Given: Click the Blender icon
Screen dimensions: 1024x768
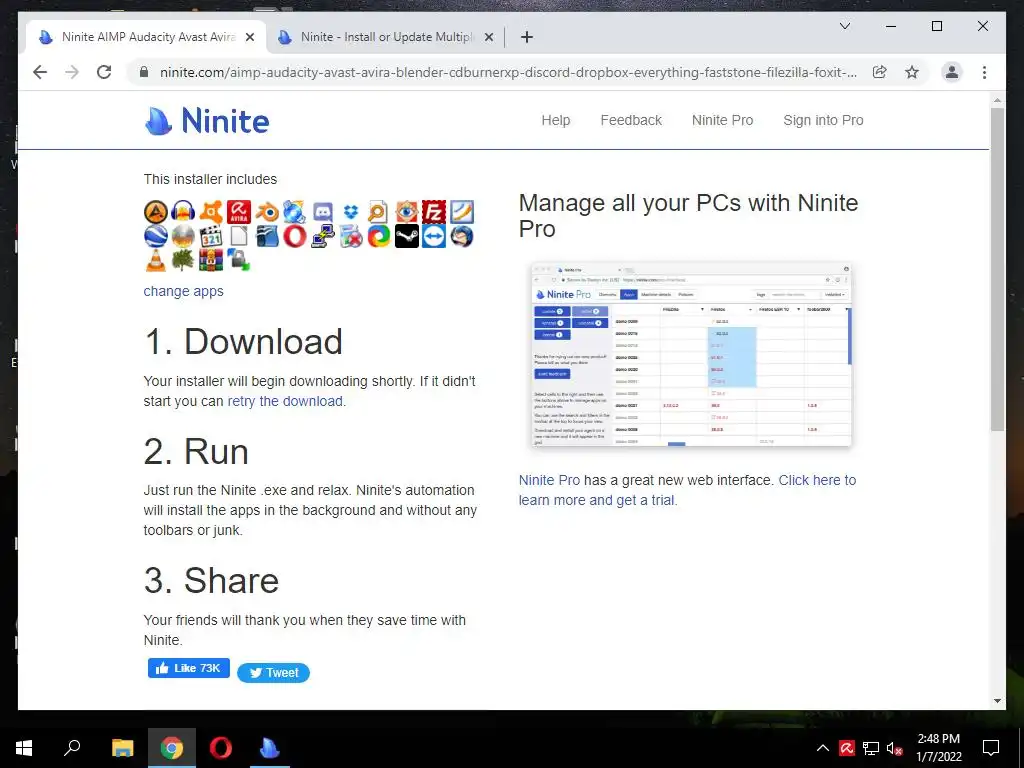Looking at the screenshot, I should pos(267,212).
